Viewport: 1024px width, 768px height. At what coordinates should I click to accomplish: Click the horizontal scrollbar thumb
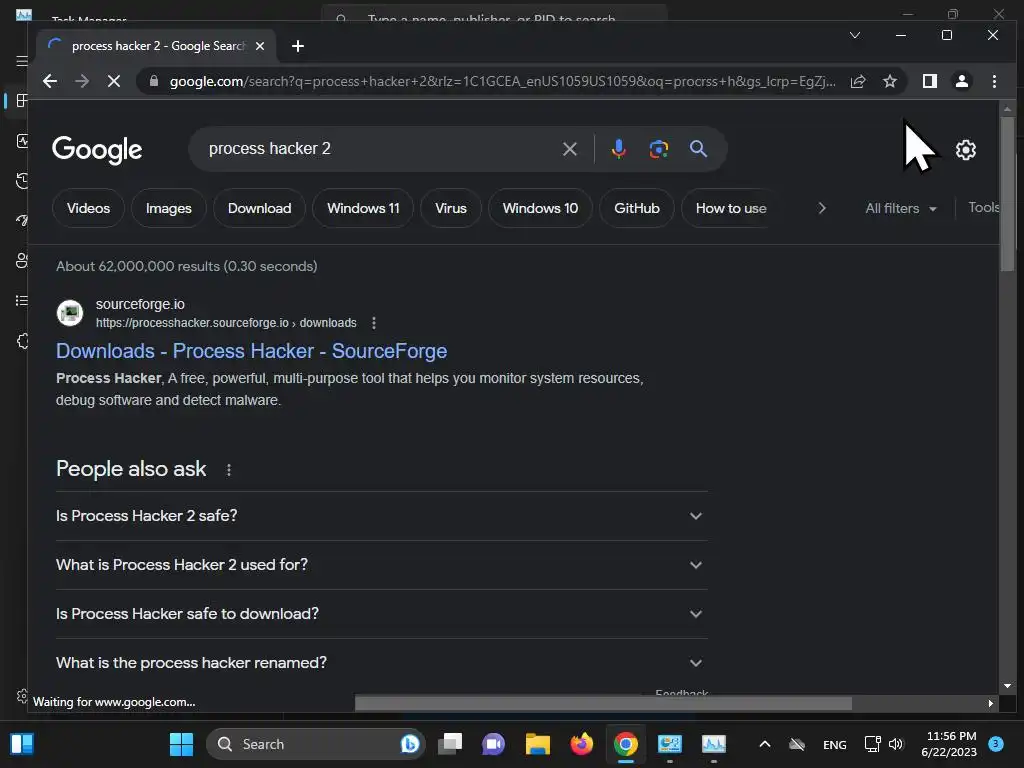[603, 703]
